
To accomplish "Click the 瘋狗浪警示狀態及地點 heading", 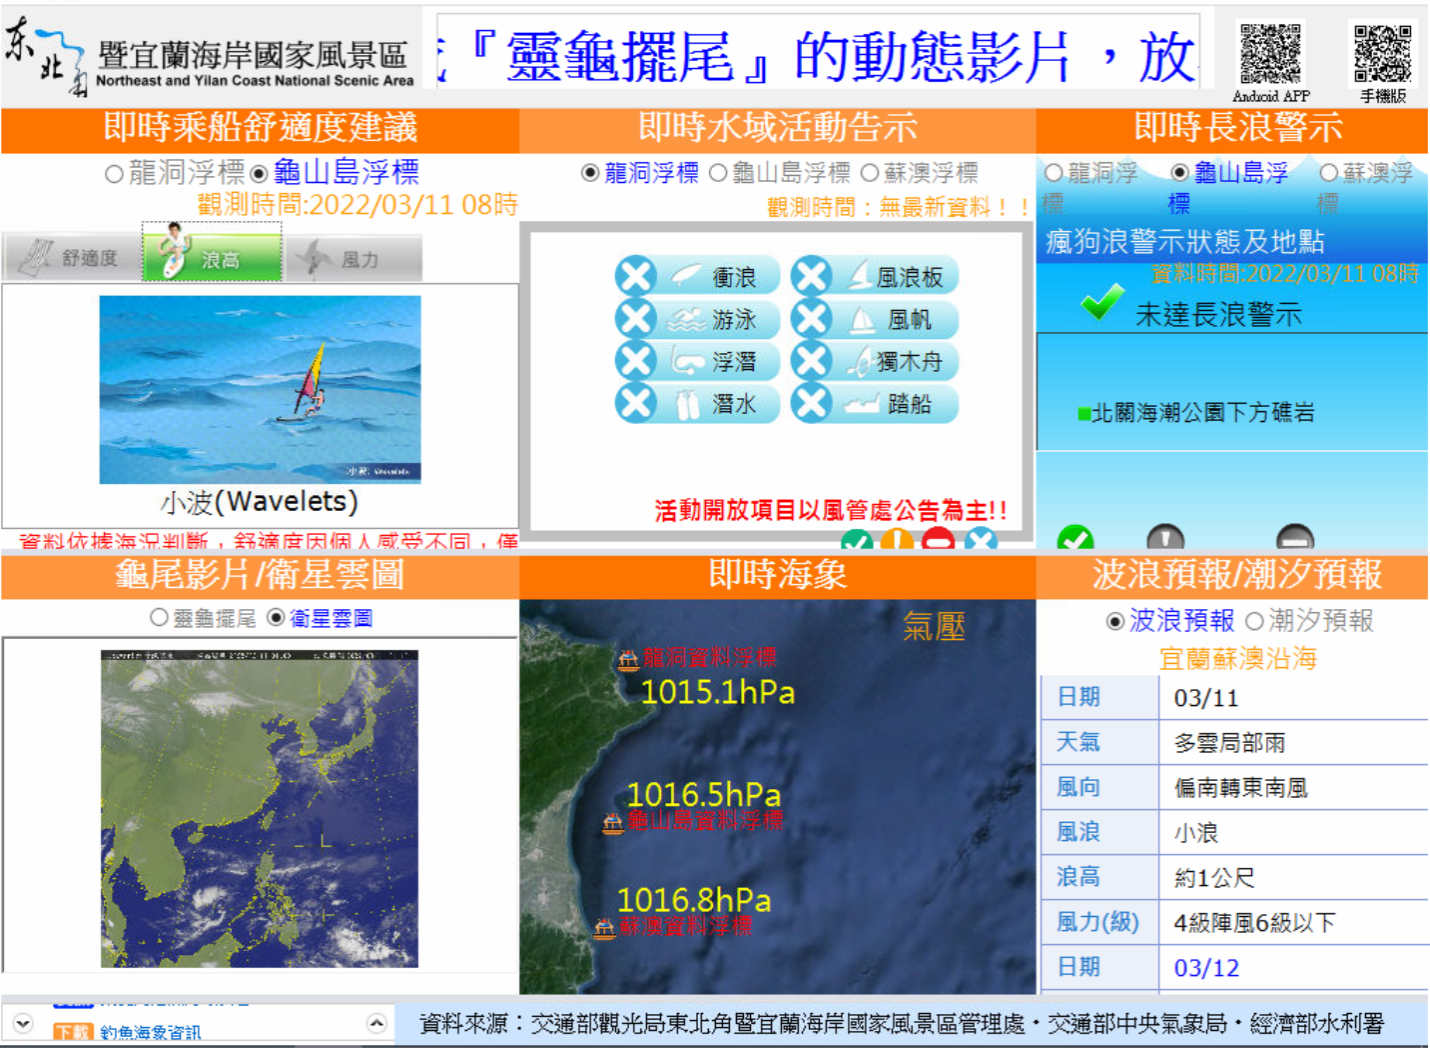I will coord(1185,241).
